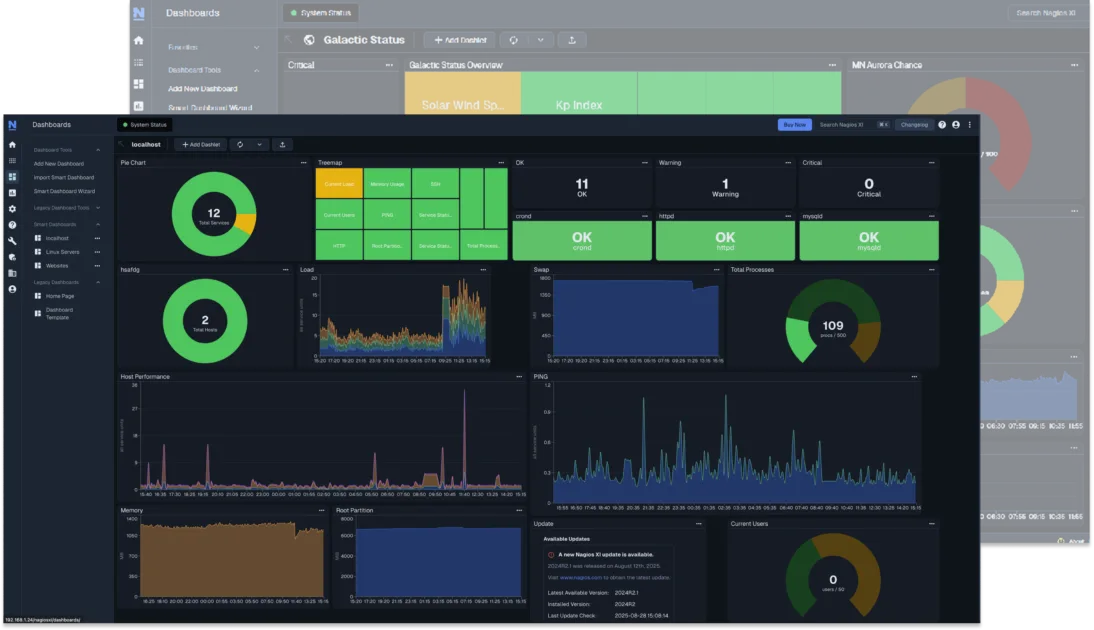Click the user account icon at sidebar bottom
Viewport: 1094px width, 630px height.
coord(13,288)
